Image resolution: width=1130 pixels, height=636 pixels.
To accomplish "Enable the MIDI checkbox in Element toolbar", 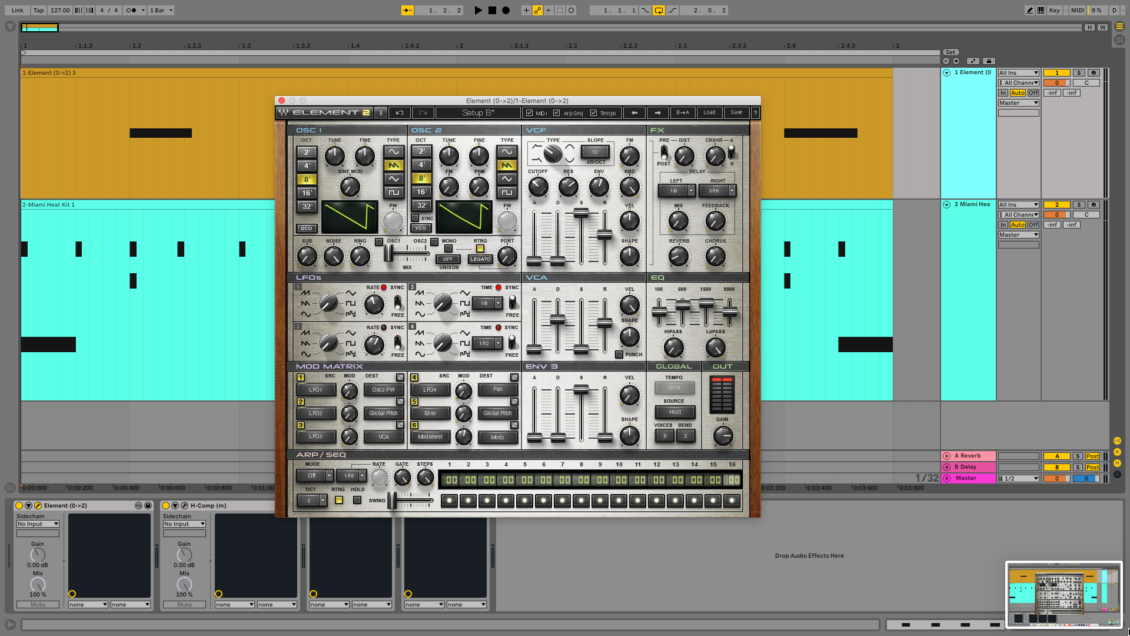I will [530, 113].
